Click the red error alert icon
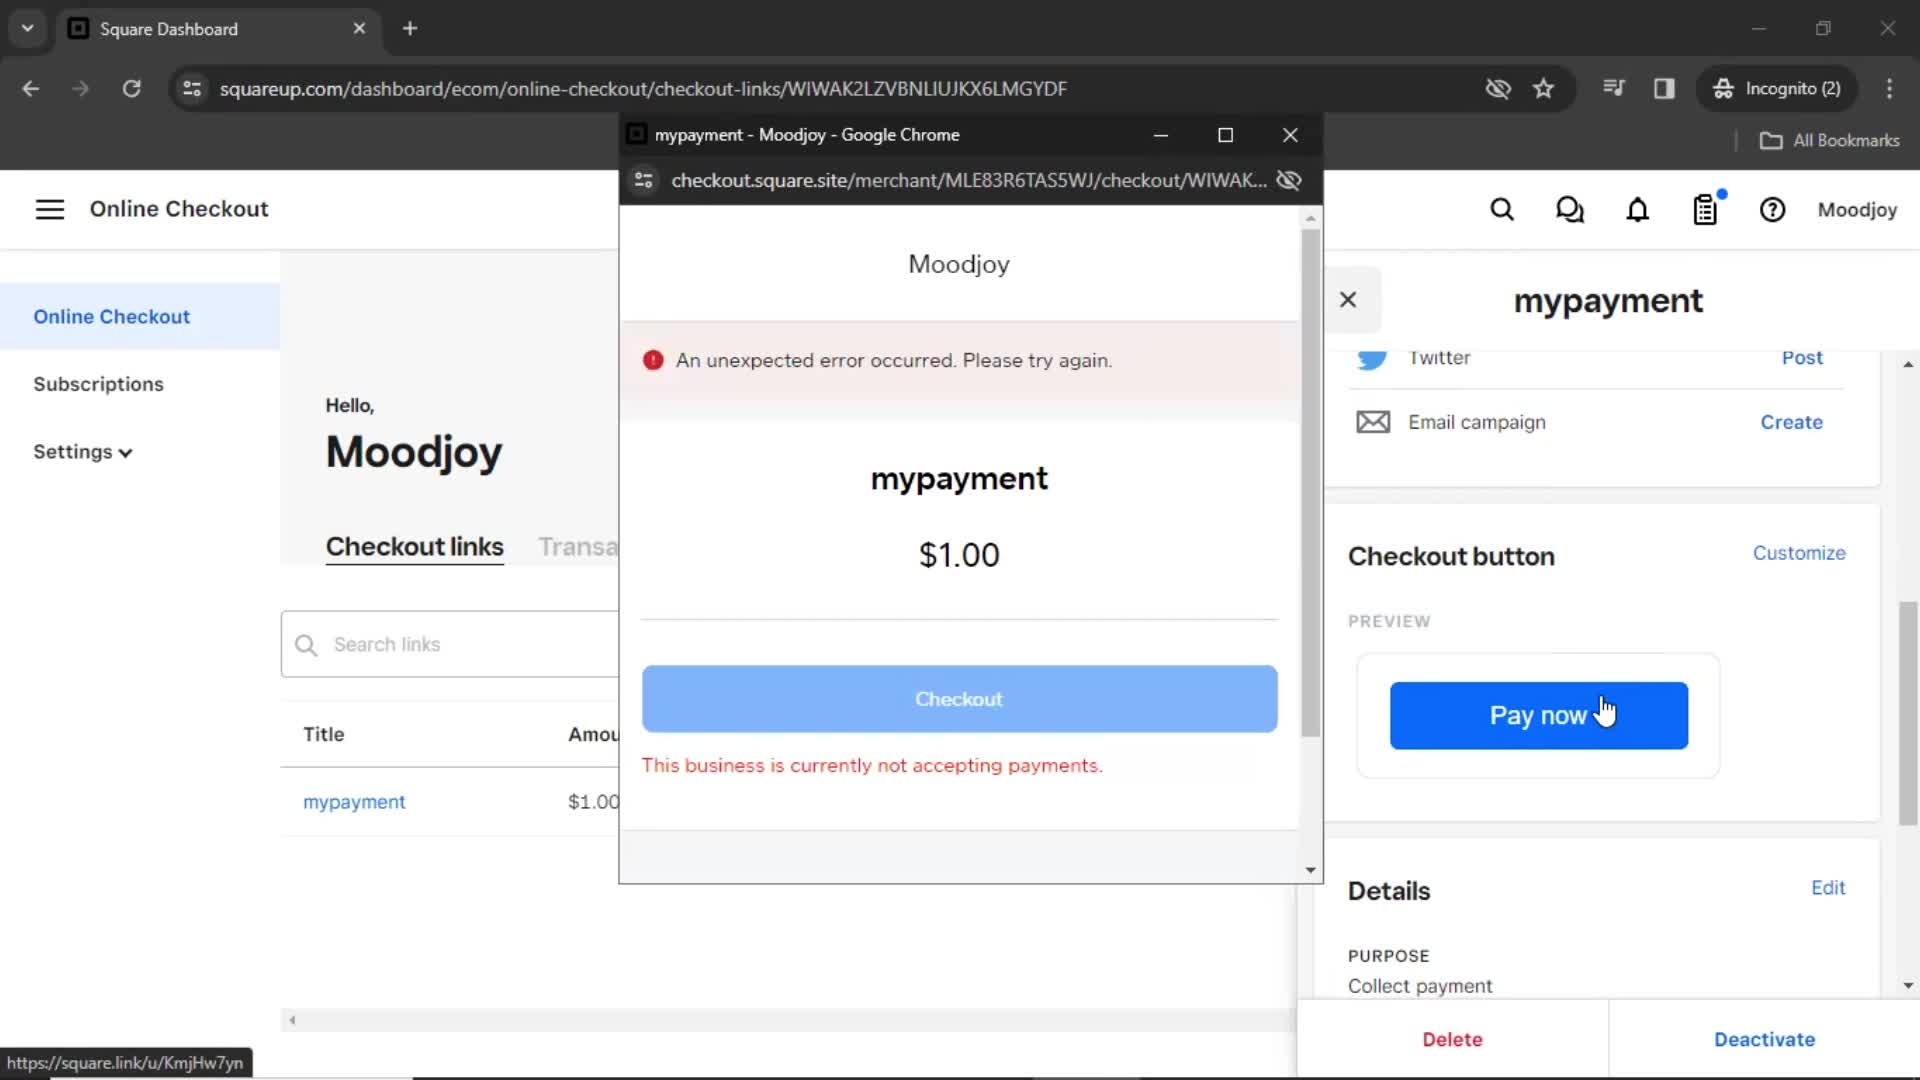The image size is (1920, 1080). coord(653,361)
